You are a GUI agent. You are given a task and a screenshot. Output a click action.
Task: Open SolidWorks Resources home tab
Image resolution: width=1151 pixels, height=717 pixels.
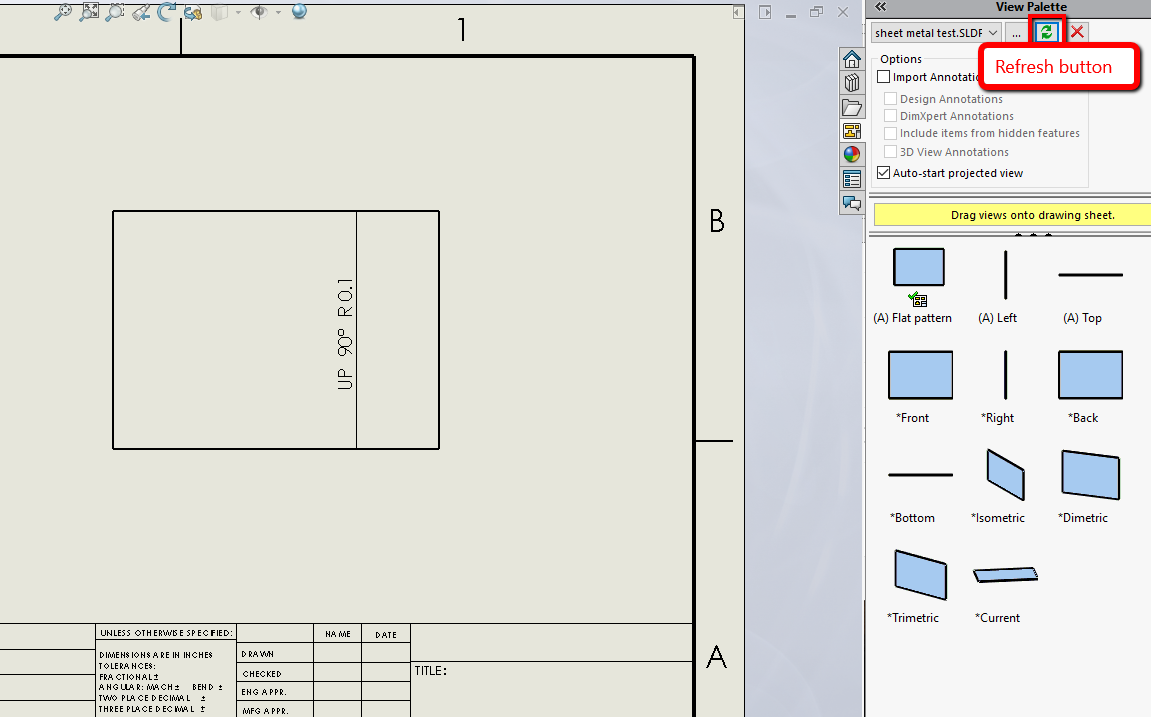[x=851, y=59]
